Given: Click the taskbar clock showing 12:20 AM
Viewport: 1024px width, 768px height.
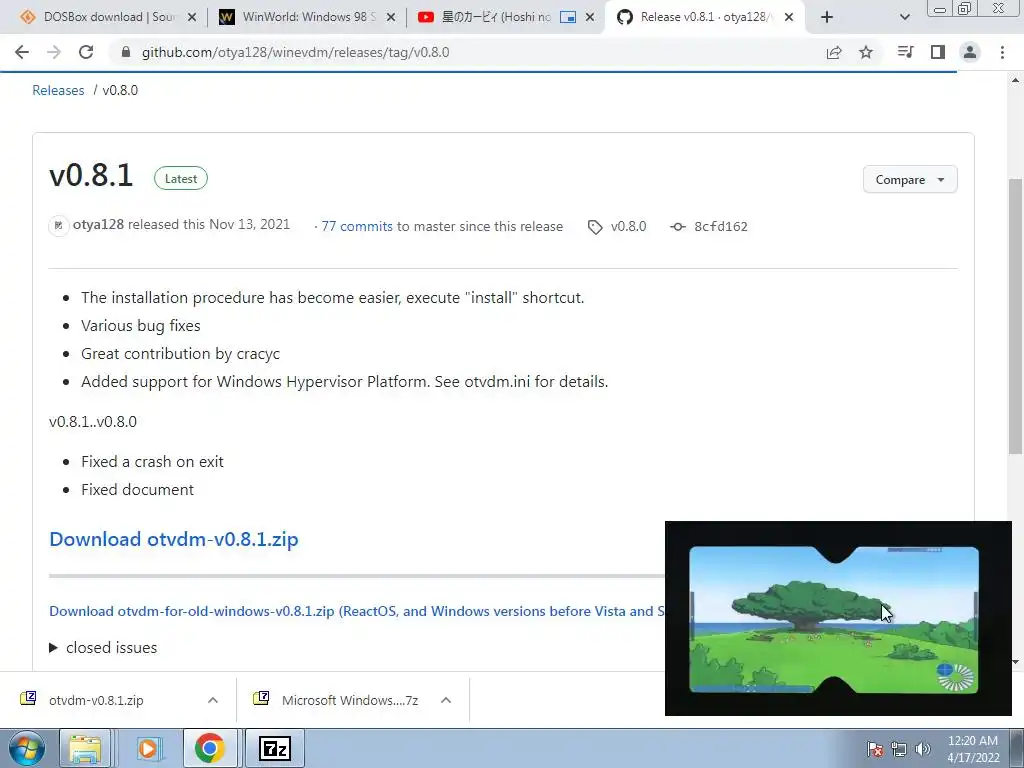Looking at the screenshot, I should click(973, 749).
